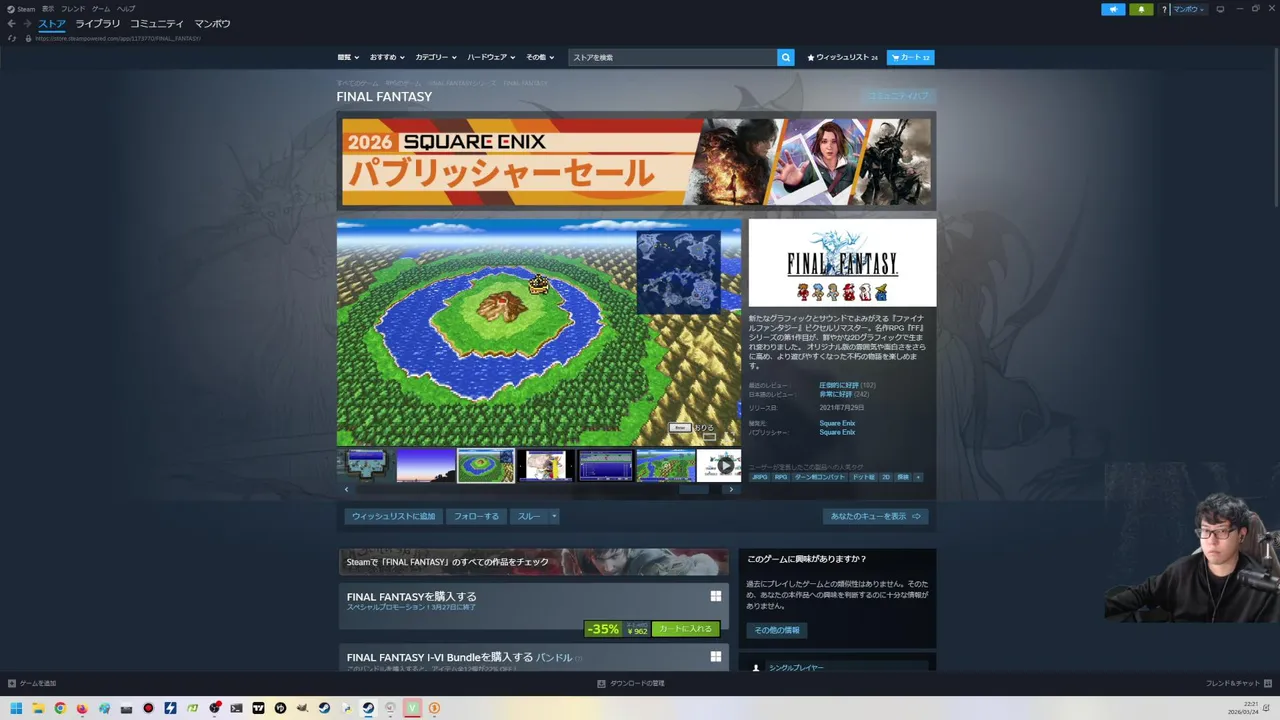Launch Firefox from the taskbar
Image resolution: width=1280 pixels, height=720 pixels.
(x=82, y=708)
